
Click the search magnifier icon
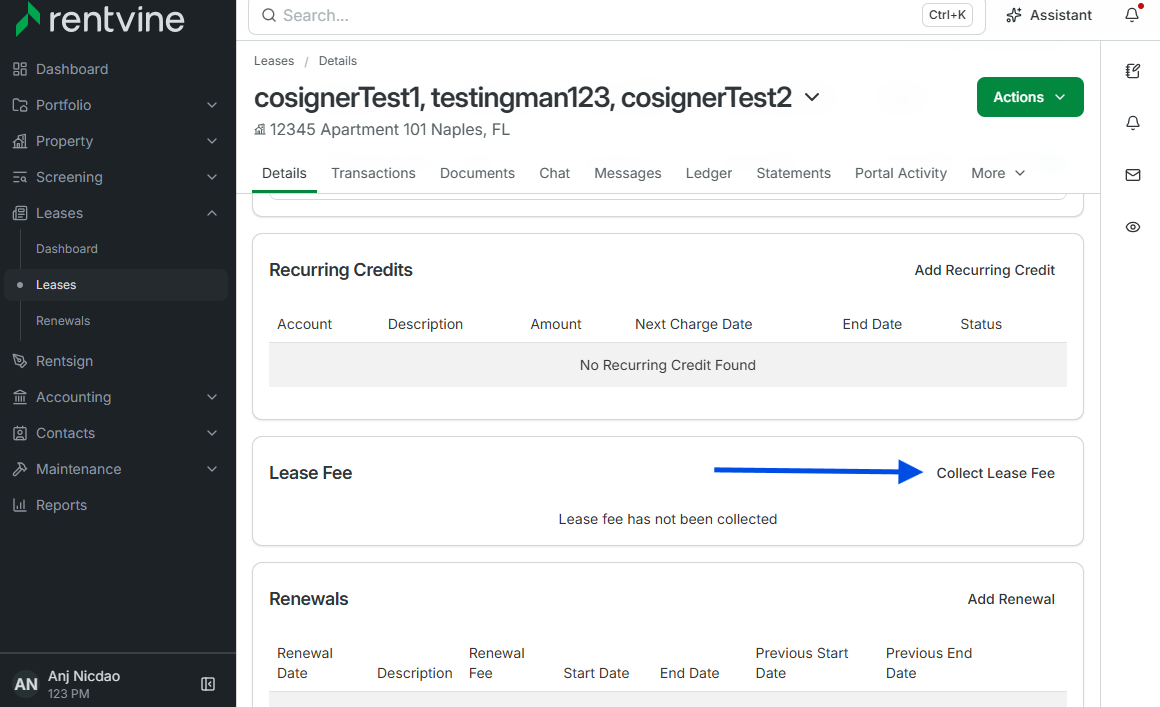tap(269, 16)
